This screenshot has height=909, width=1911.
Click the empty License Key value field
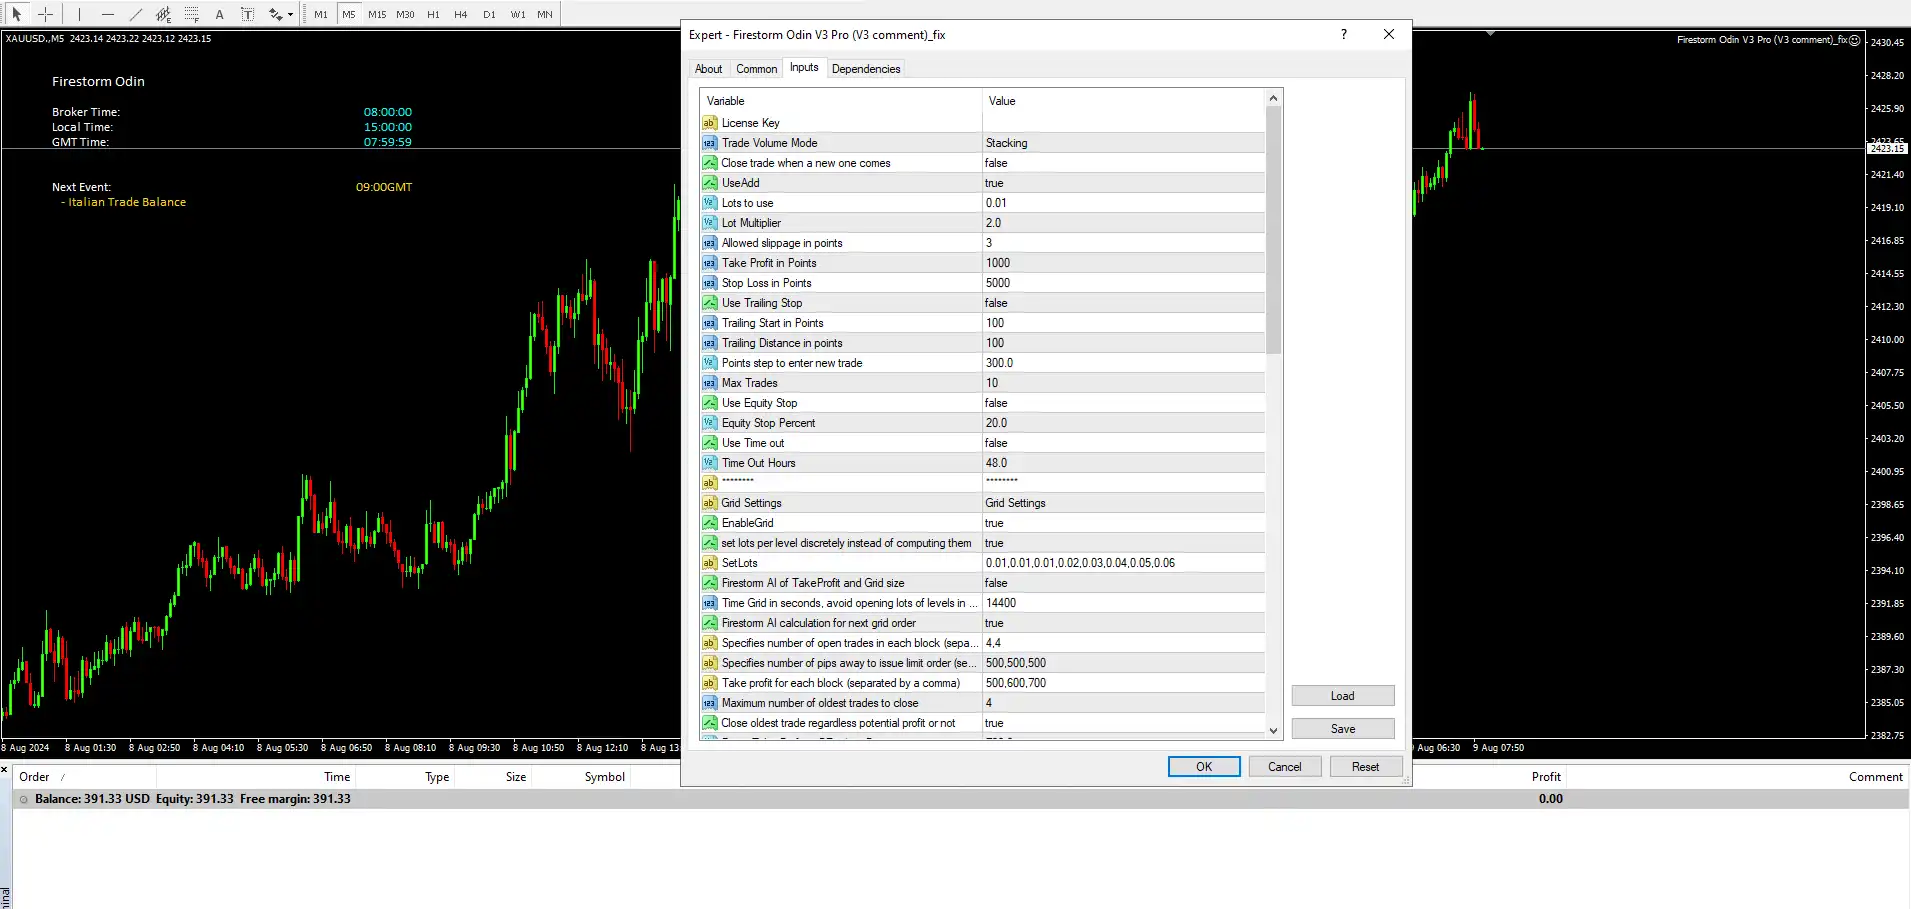[1124, 123]
